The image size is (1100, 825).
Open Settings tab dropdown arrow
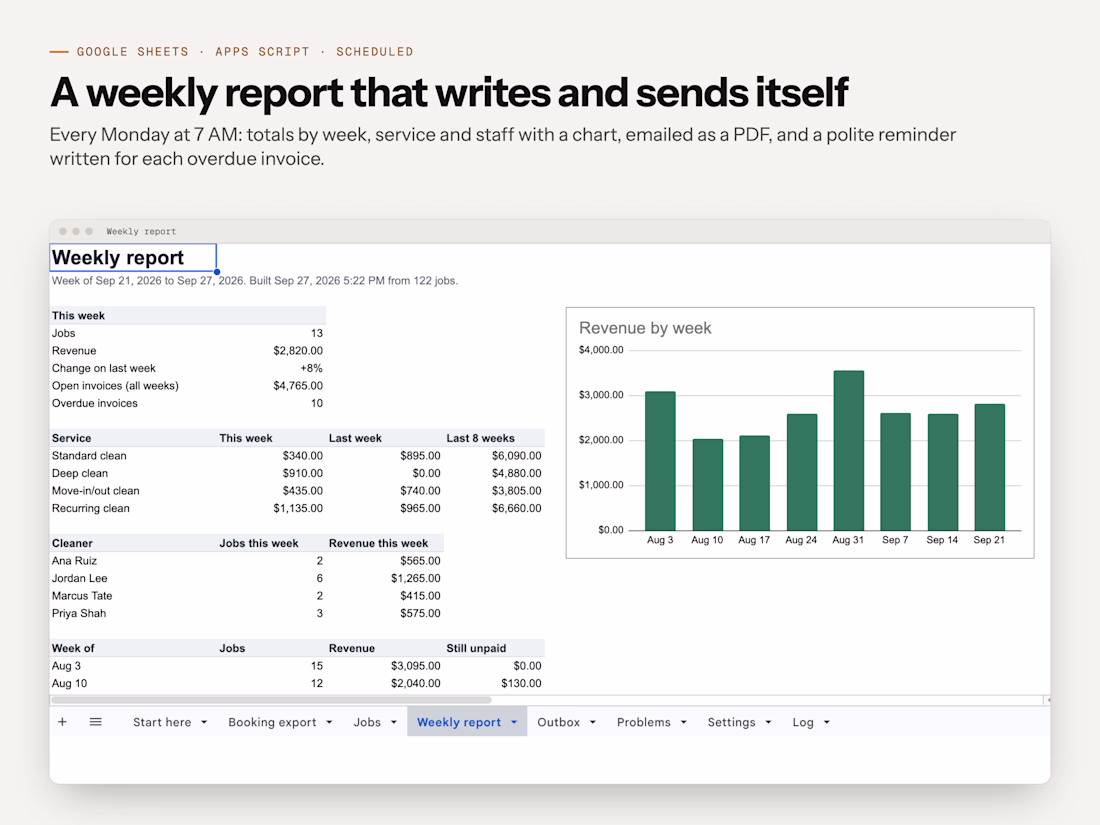(768, 723)
